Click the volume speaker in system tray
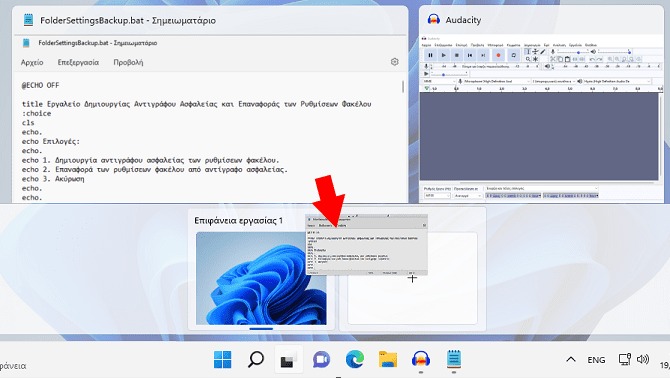Image resolution: width=670 pixels, height=378 pixels. point(643,359)
